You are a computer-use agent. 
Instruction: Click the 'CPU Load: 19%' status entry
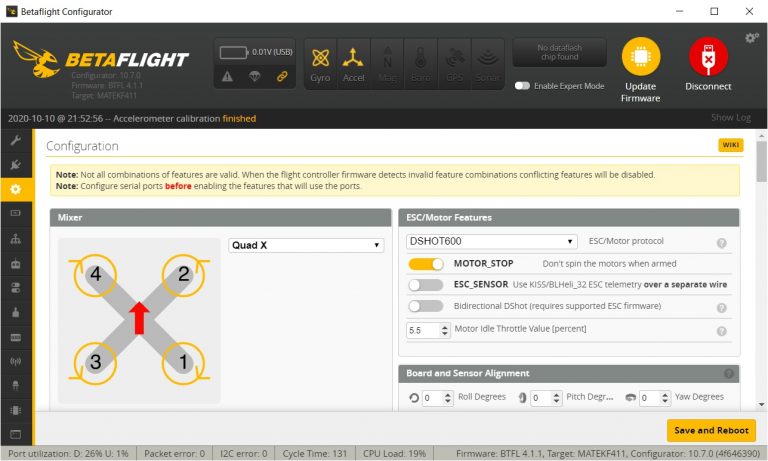pyautogui.click(x=394, y=454)
